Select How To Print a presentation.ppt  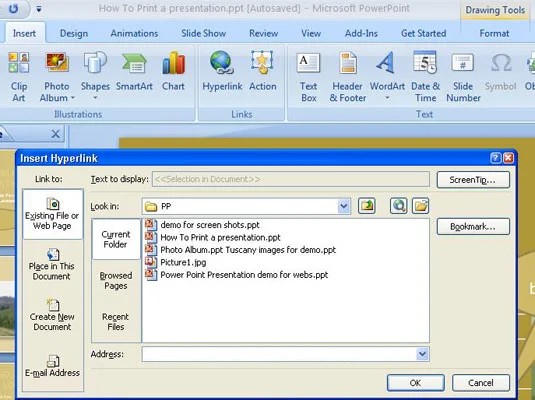(x=213, y=237)
